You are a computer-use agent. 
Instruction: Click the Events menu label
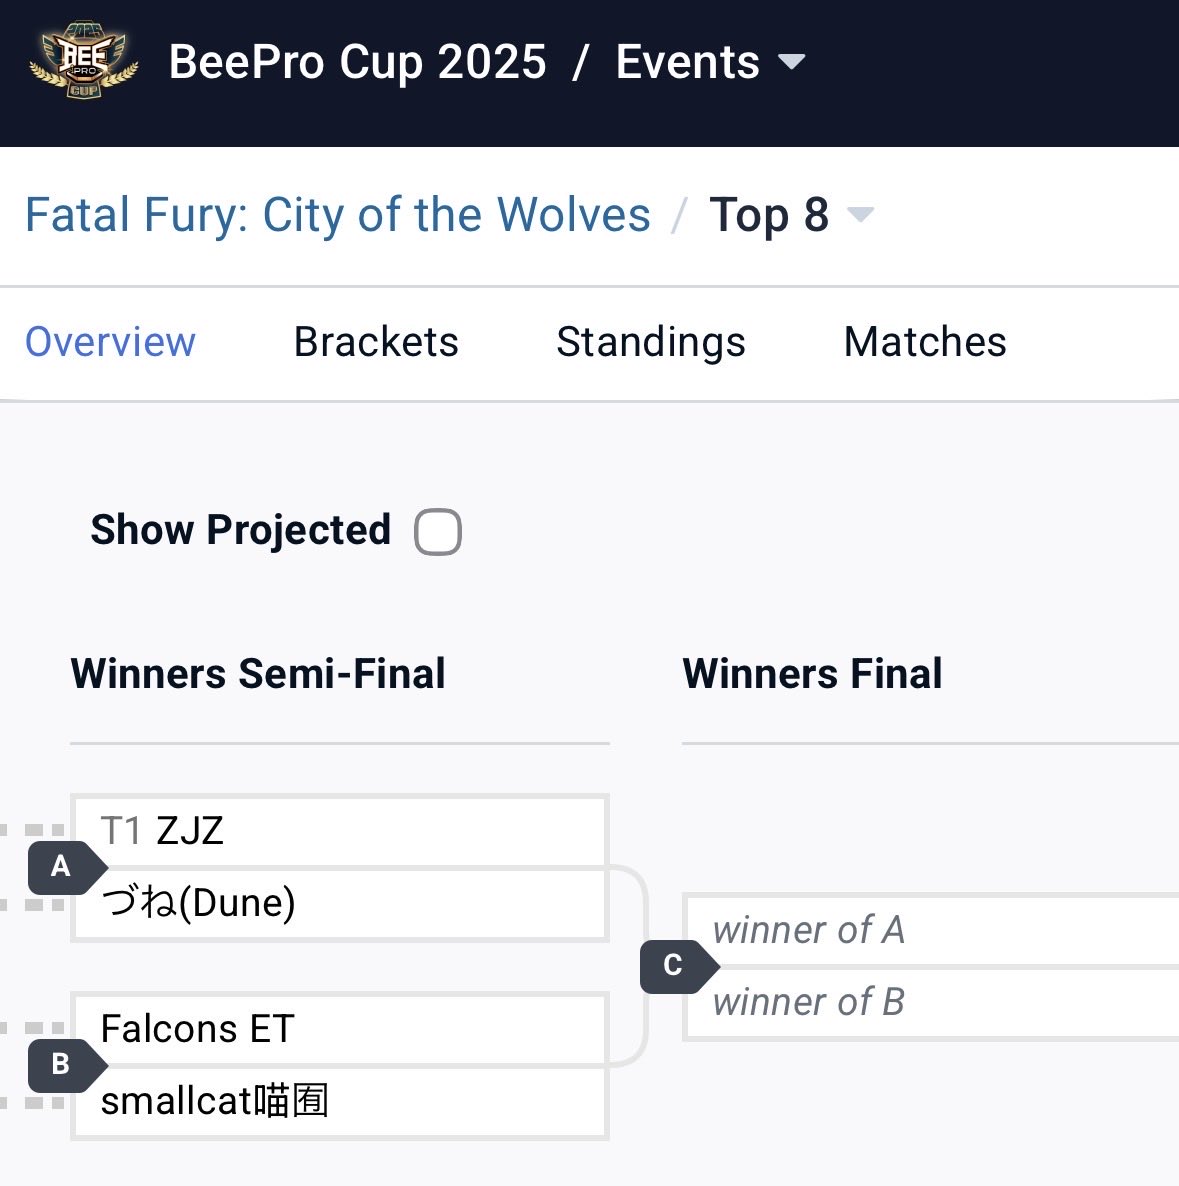(x=687, y=62)
